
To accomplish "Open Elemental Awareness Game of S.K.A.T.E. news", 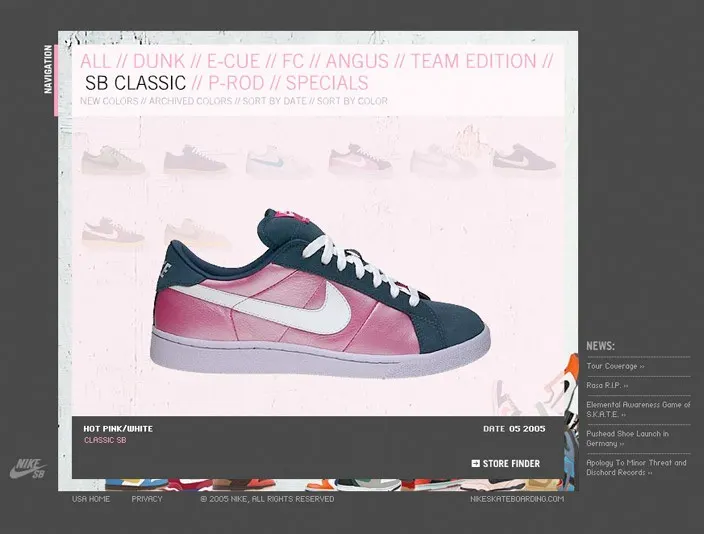I will [x=638, y=409].
